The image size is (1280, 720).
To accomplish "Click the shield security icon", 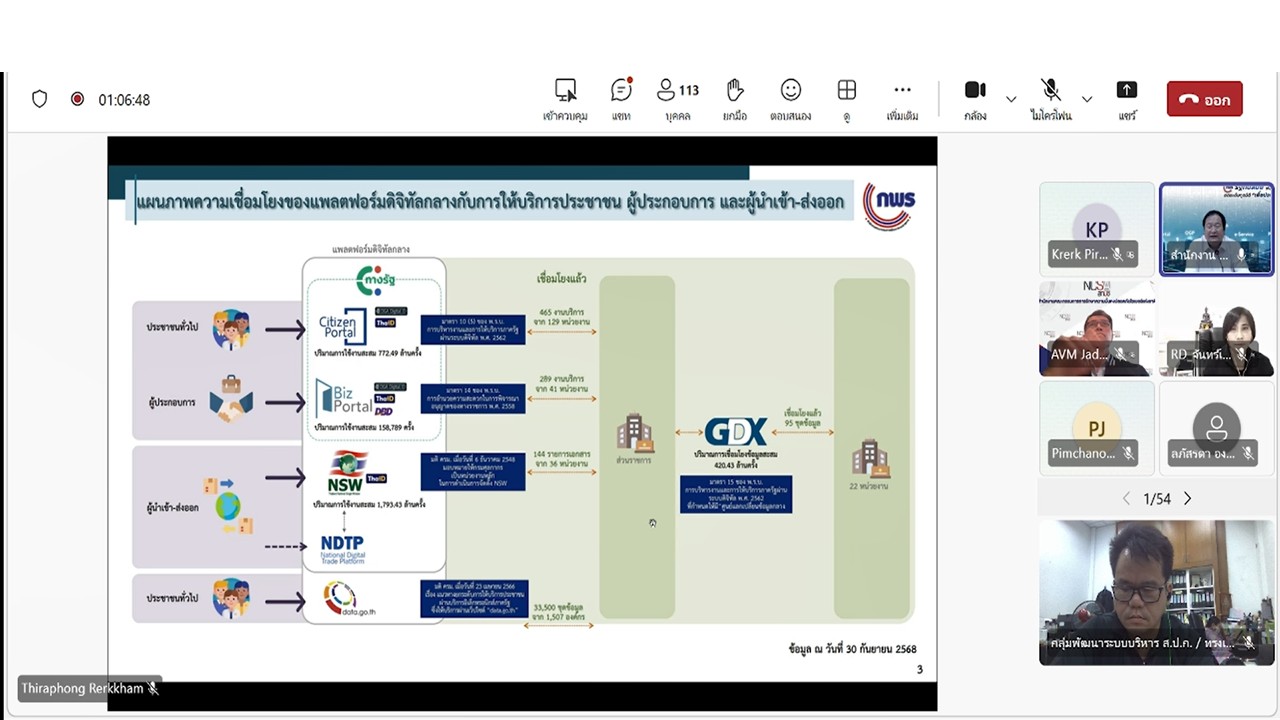I will pyautogui.click(x=40, y=99).
